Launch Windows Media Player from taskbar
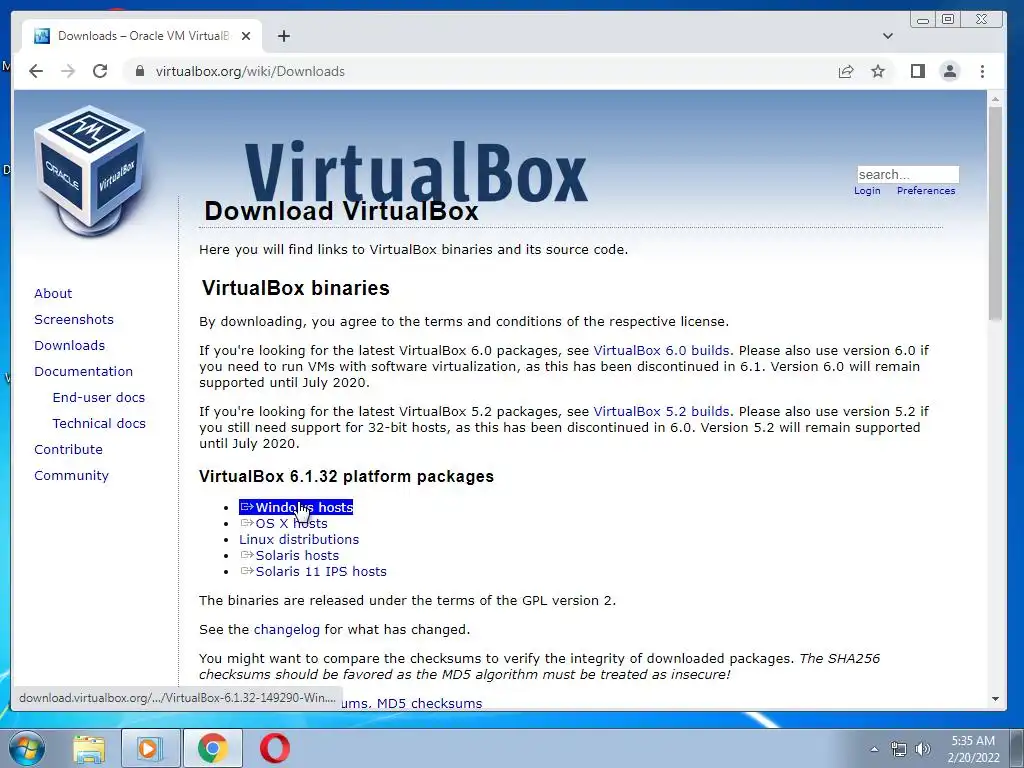 click(x=149, y=748)
